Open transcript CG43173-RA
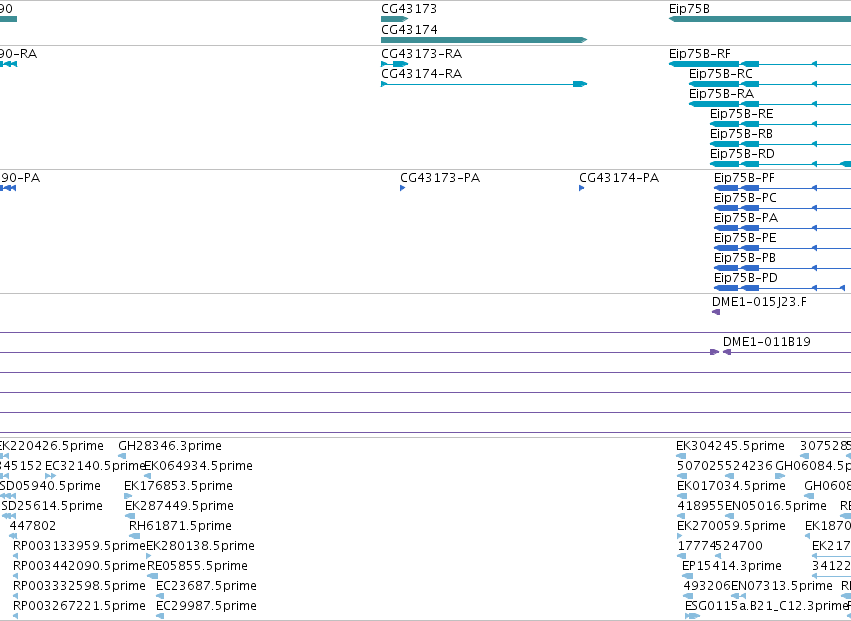 [x=421, y=54]
